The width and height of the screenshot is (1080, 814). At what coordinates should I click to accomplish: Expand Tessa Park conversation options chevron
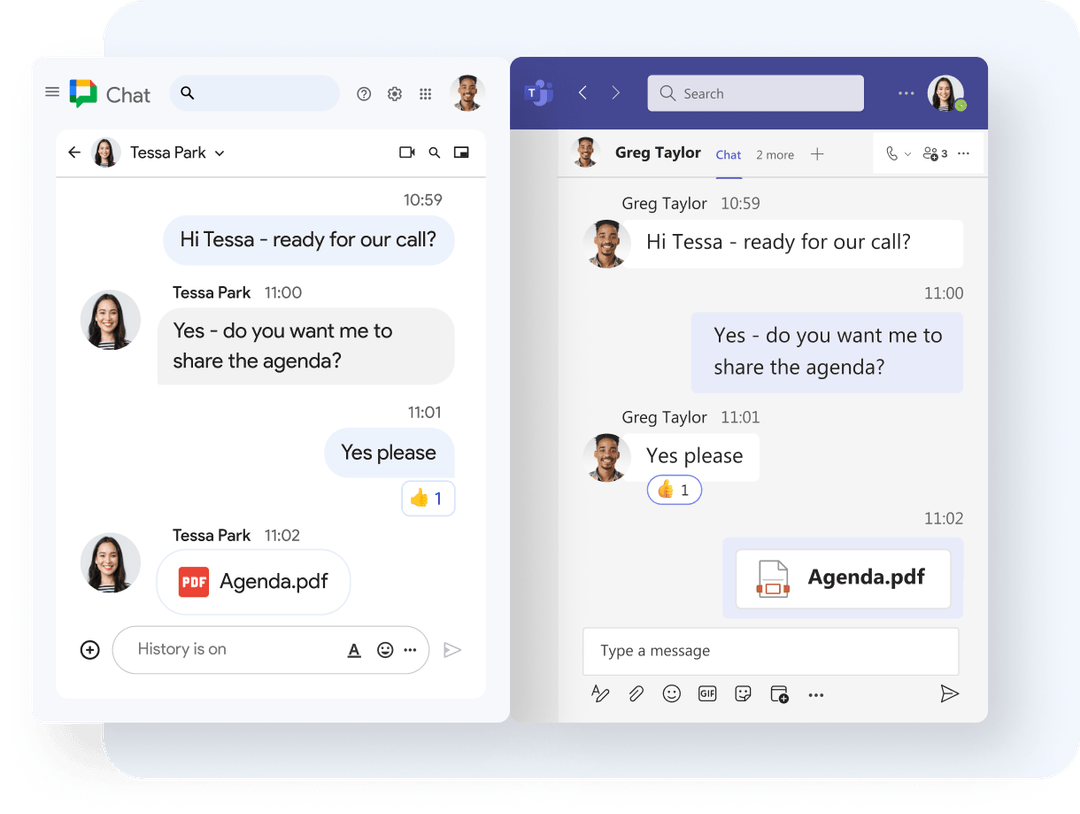click(219, 154)
